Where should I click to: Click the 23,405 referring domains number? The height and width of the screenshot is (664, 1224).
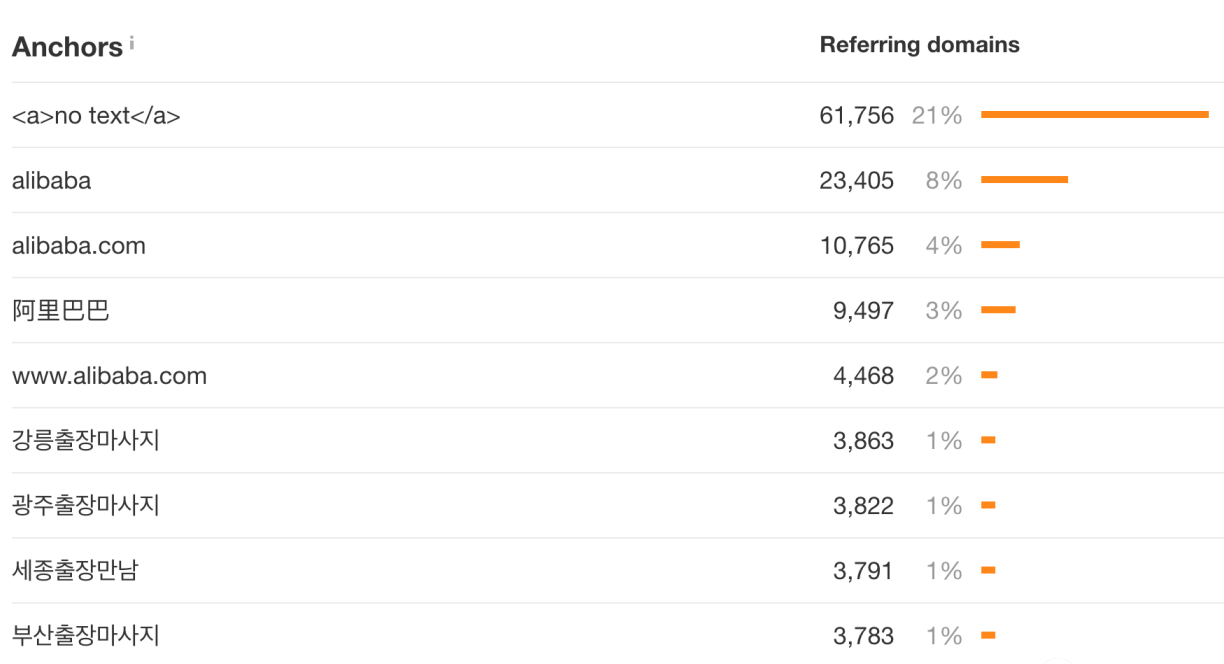click(x=856, y=181)
